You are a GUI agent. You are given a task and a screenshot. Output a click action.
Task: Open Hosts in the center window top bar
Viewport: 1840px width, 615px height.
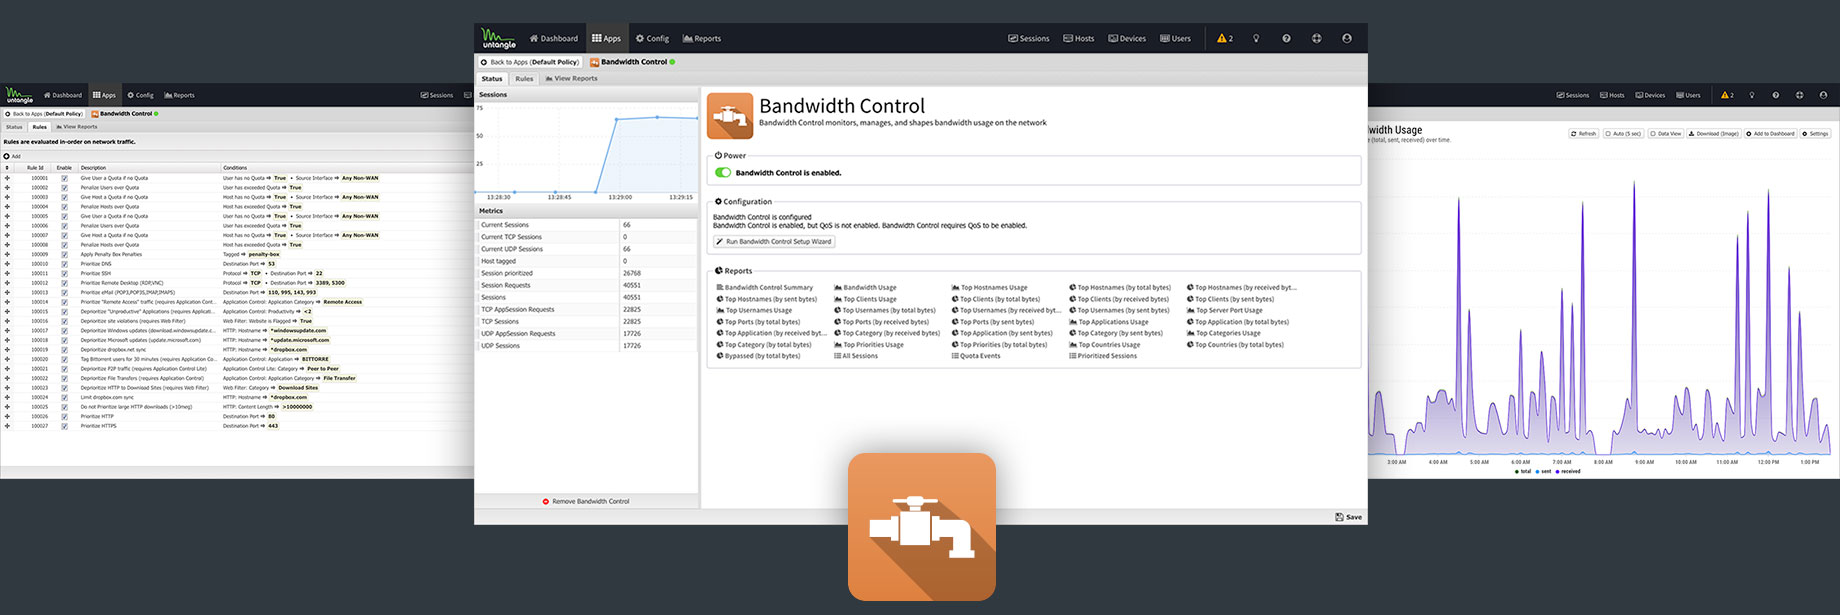click(x=1078, y=38)
